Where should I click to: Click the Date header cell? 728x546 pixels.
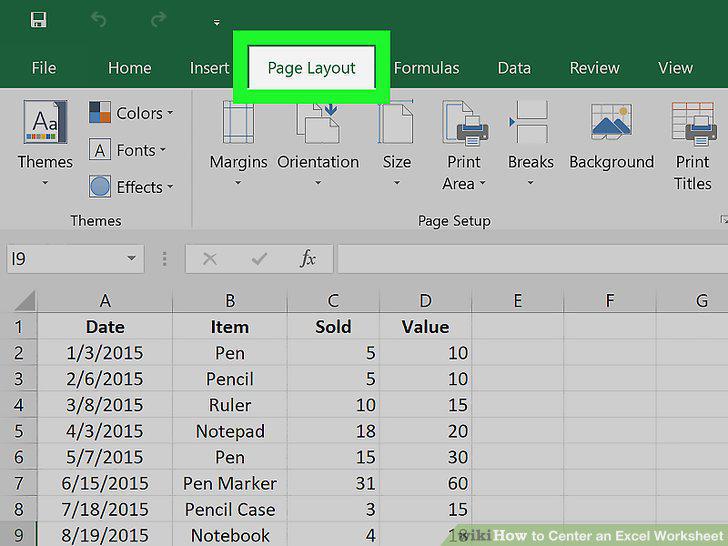105,327
